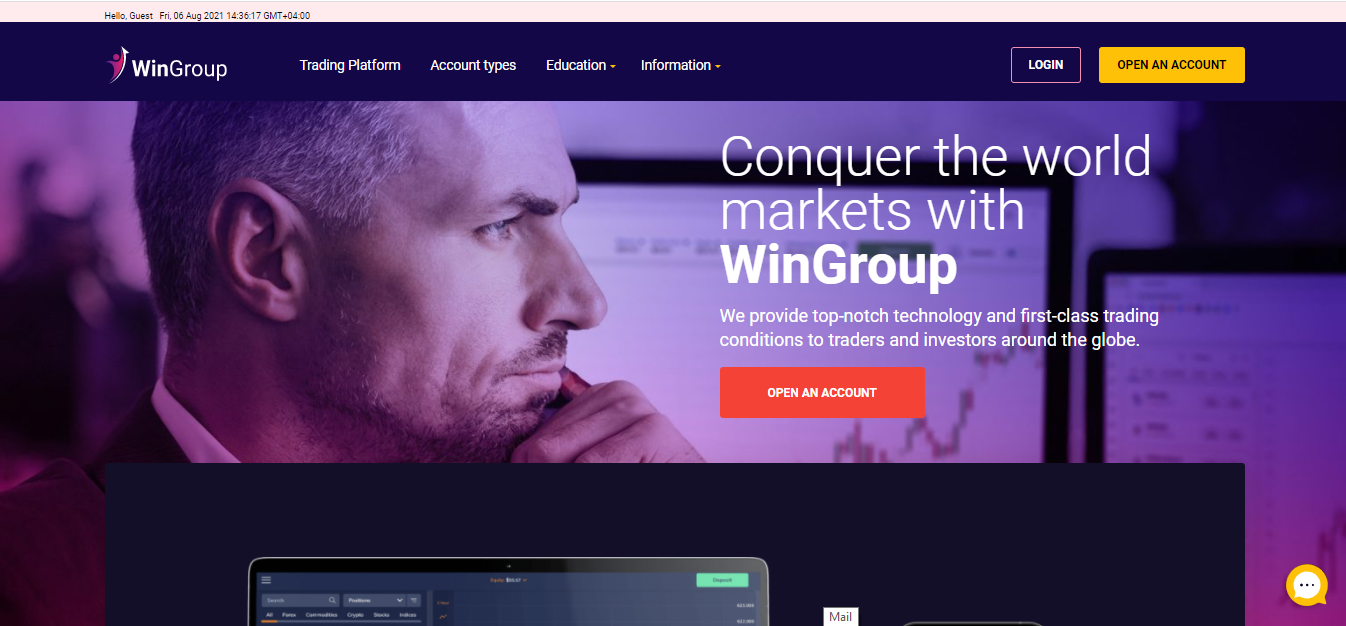This screenshot has height=626, width=1346.
Task: Click the Mail tooltip label
Action: [841, 617]
